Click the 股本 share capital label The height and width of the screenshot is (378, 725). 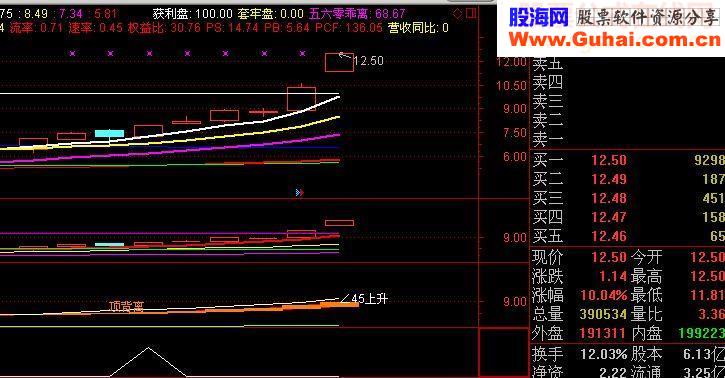tap(647, 354)
